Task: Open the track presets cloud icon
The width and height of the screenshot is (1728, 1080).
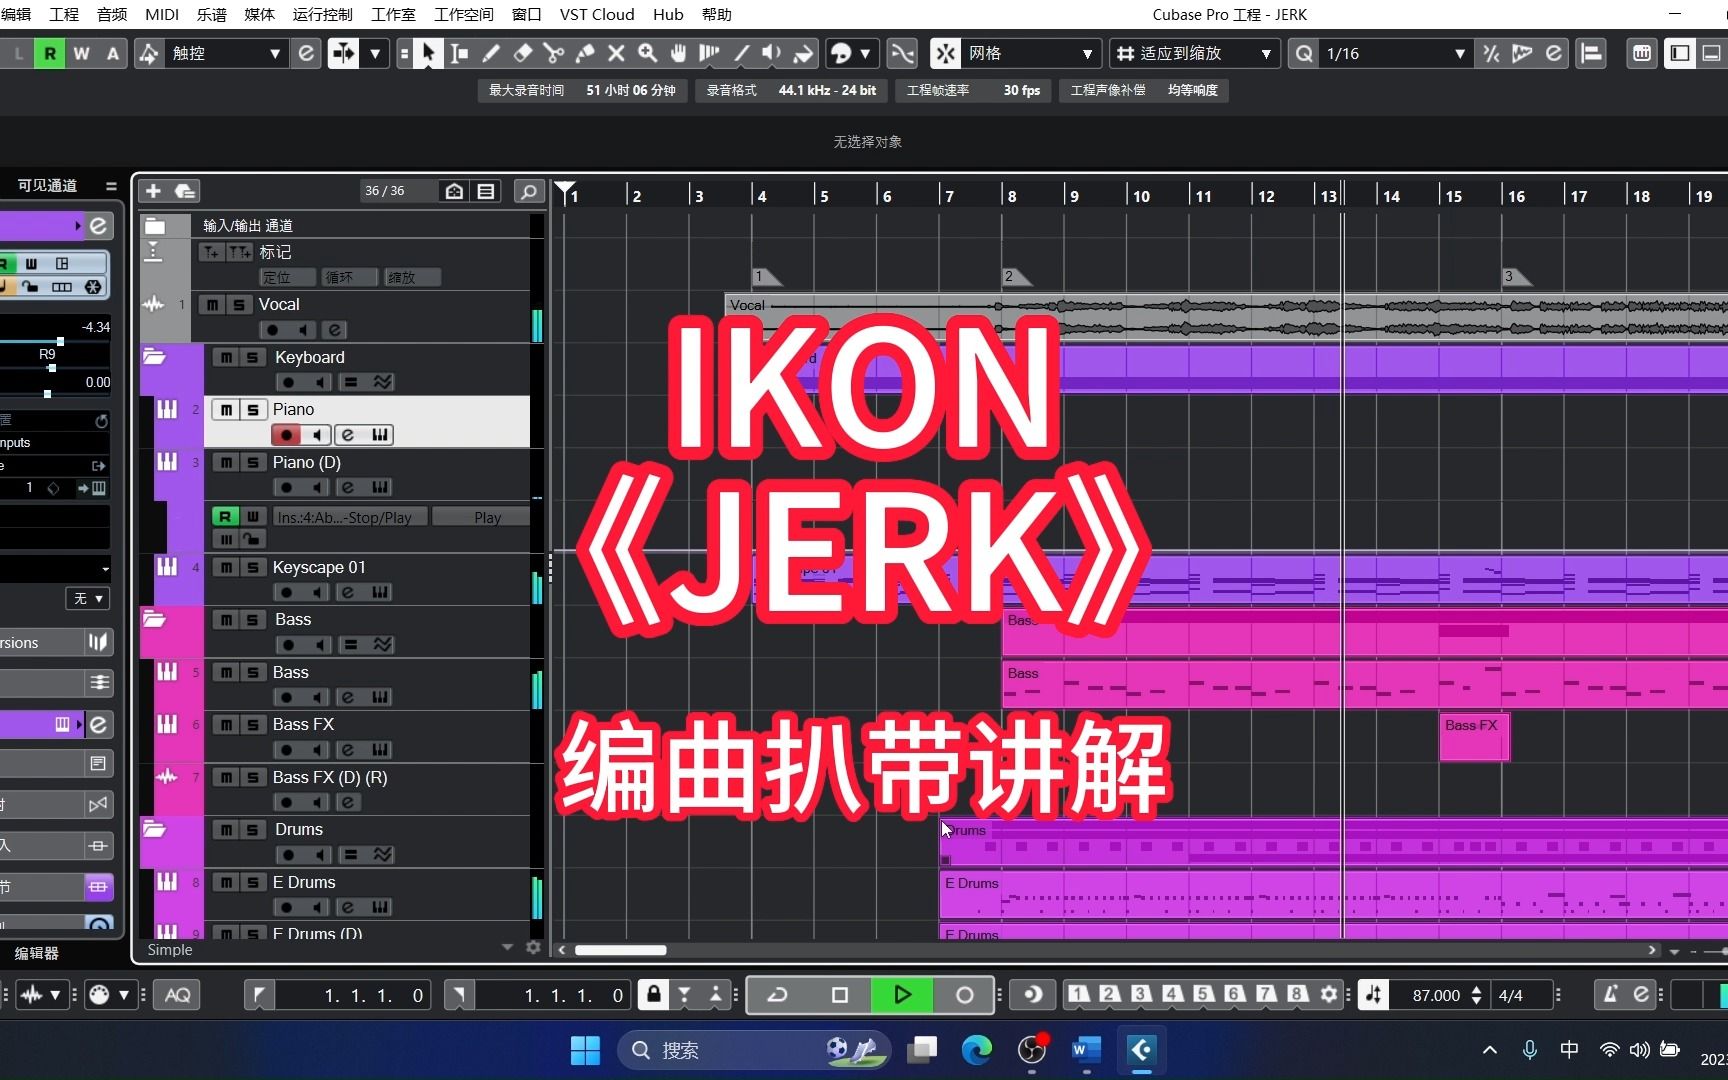Action: pos(185,191)
